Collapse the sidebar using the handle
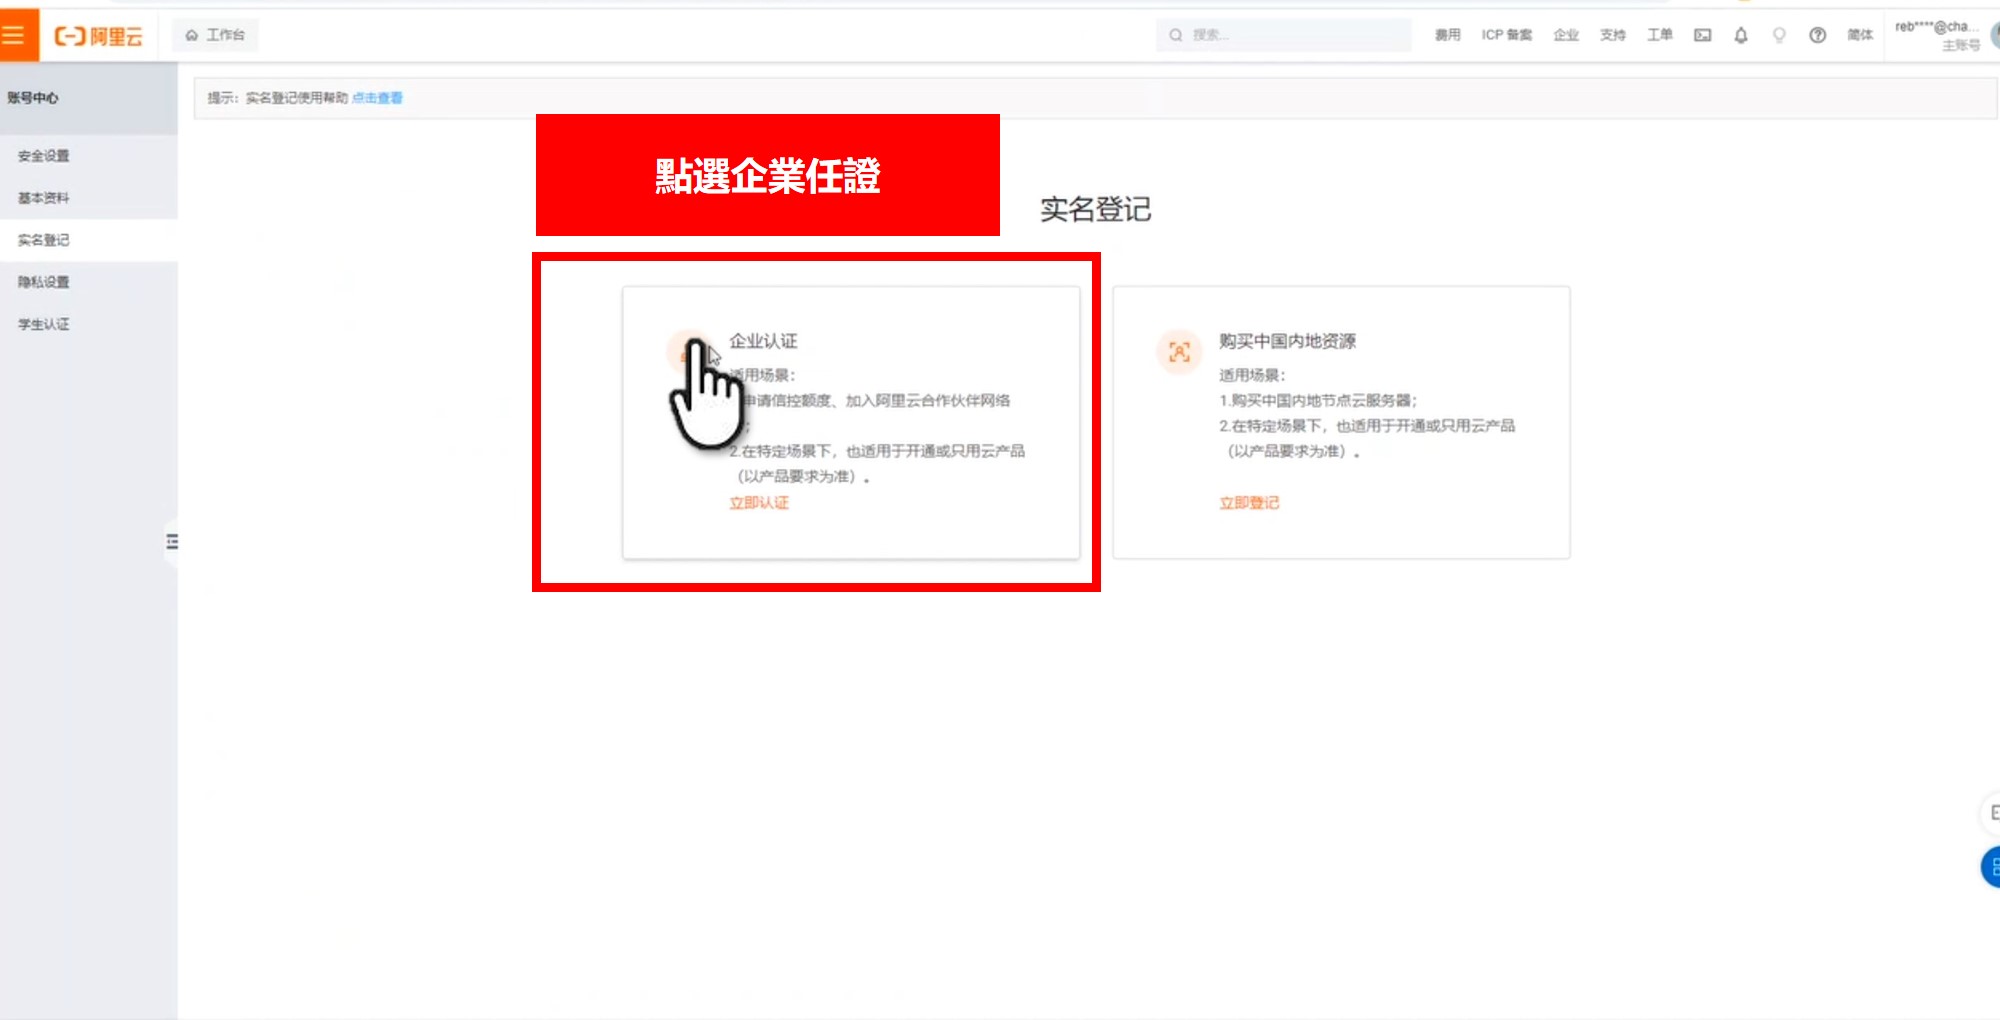The width and height of the screenshot is (2000, 1020). pyautogui.click(x=172, y=541)
